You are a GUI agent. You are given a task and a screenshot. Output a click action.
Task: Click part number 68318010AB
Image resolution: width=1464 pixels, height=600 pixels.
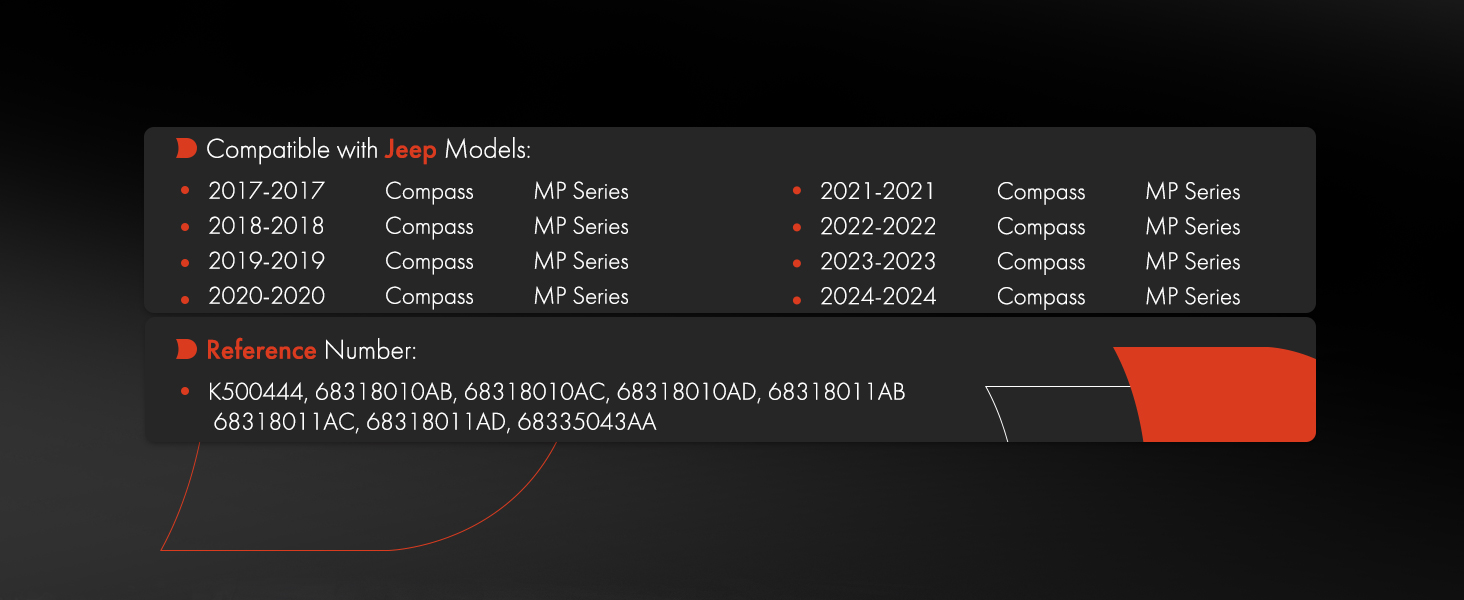click(385, 392)
